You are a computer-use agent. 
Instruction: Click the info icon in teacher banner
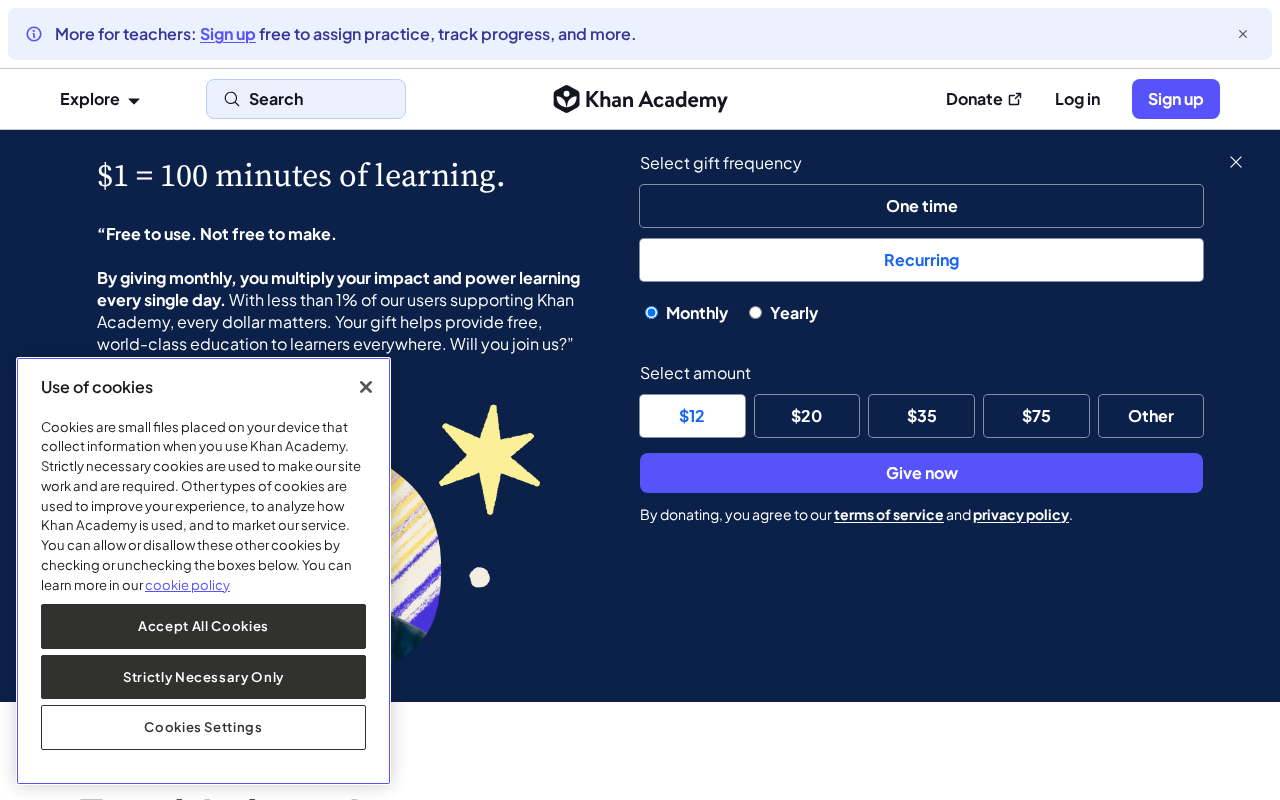(34, 34)
